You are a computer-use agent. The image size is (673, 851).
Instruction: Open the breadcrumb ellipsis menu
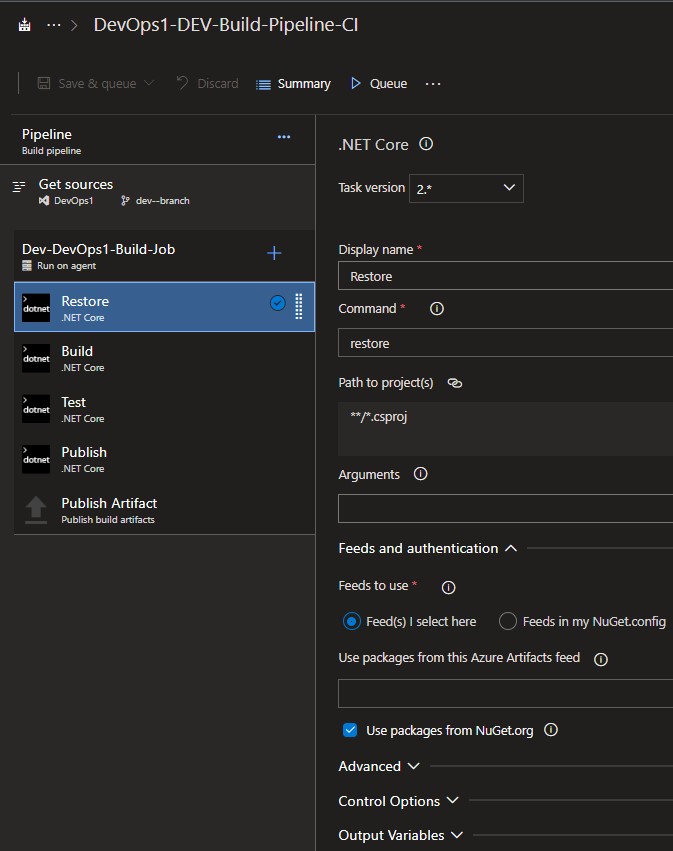click(53, 25)
